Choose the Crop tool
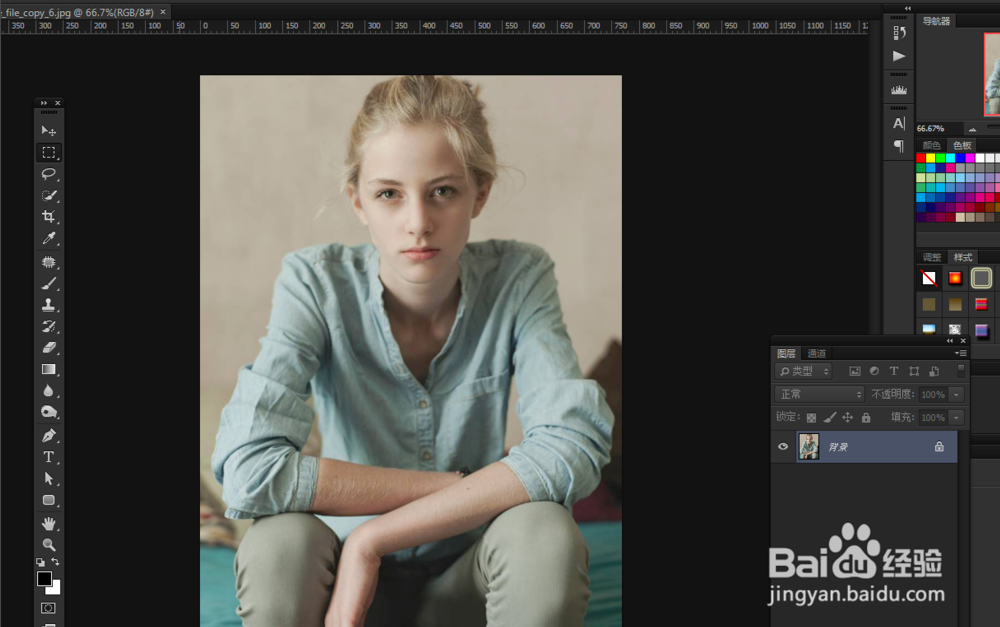Image resolution: width=1000 pixels, height=627 pixels. (x=48, y=217)
